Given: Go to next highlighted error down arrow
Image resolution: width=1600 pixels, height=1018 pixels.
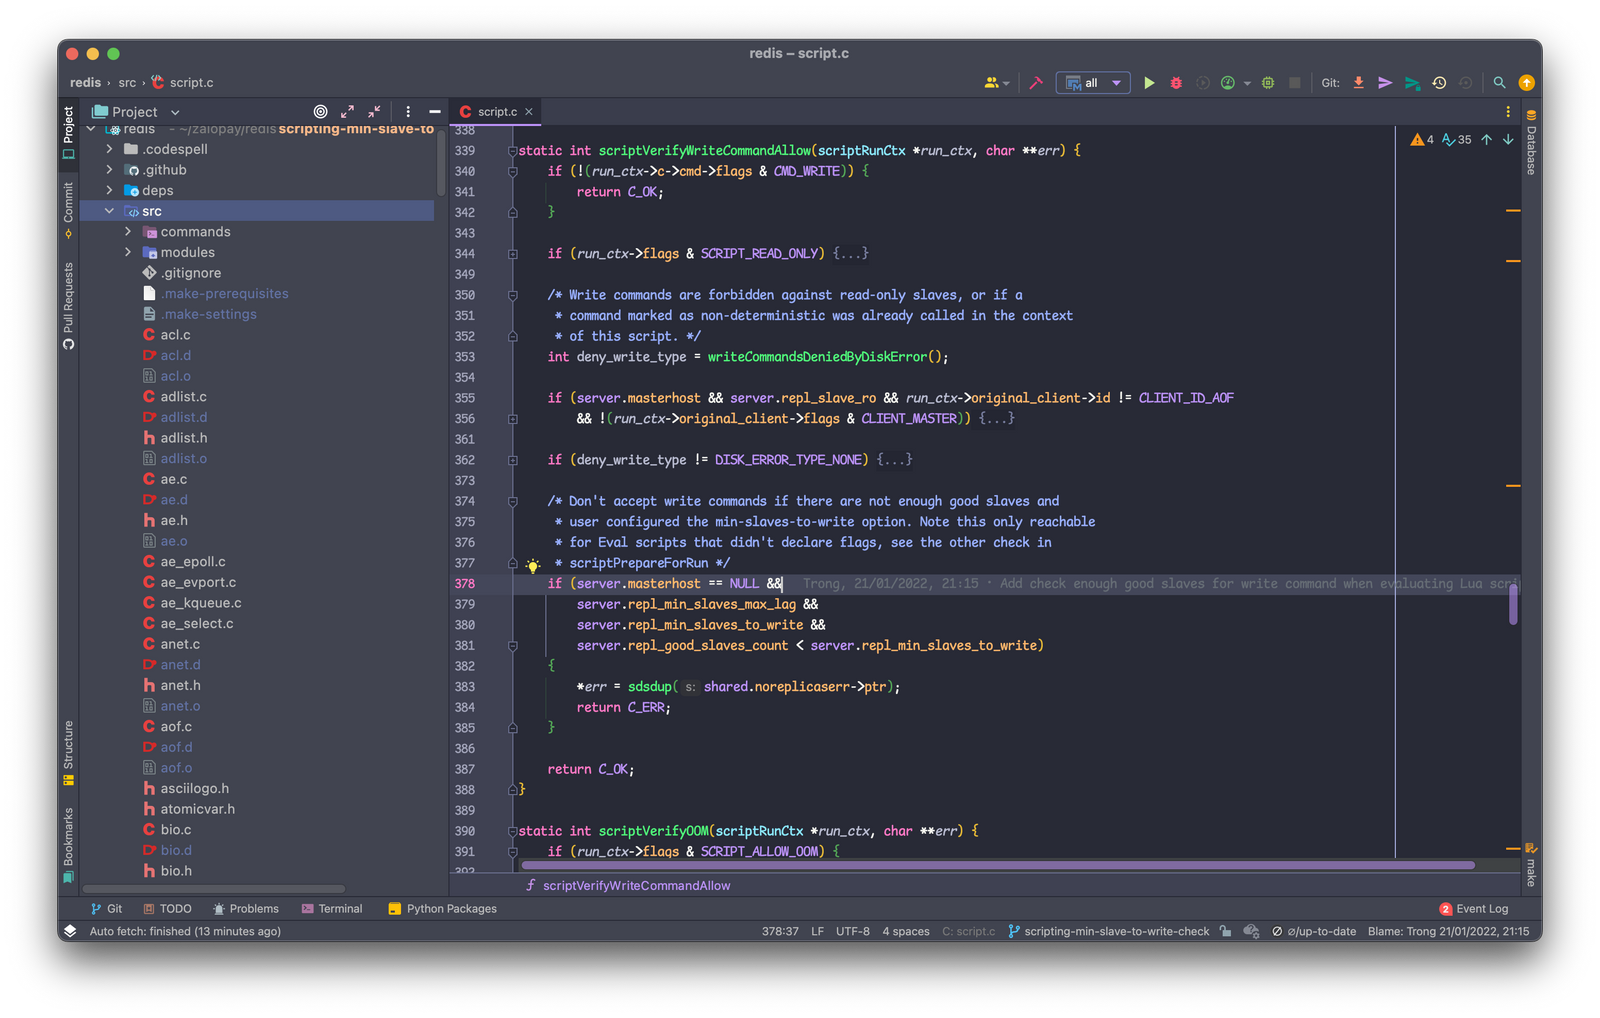Looking at the screenshot, I should point(1508,140).
